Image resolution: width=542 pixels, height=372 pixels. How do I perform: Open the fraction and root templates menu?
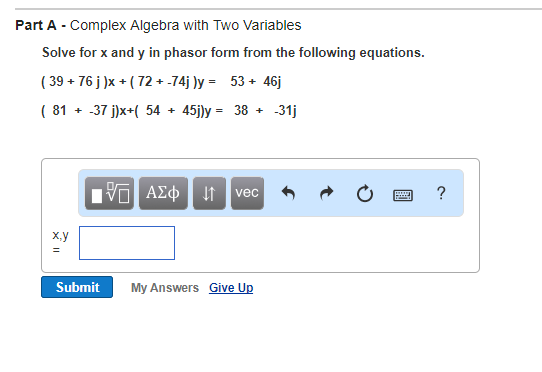[x=109, y=193]
